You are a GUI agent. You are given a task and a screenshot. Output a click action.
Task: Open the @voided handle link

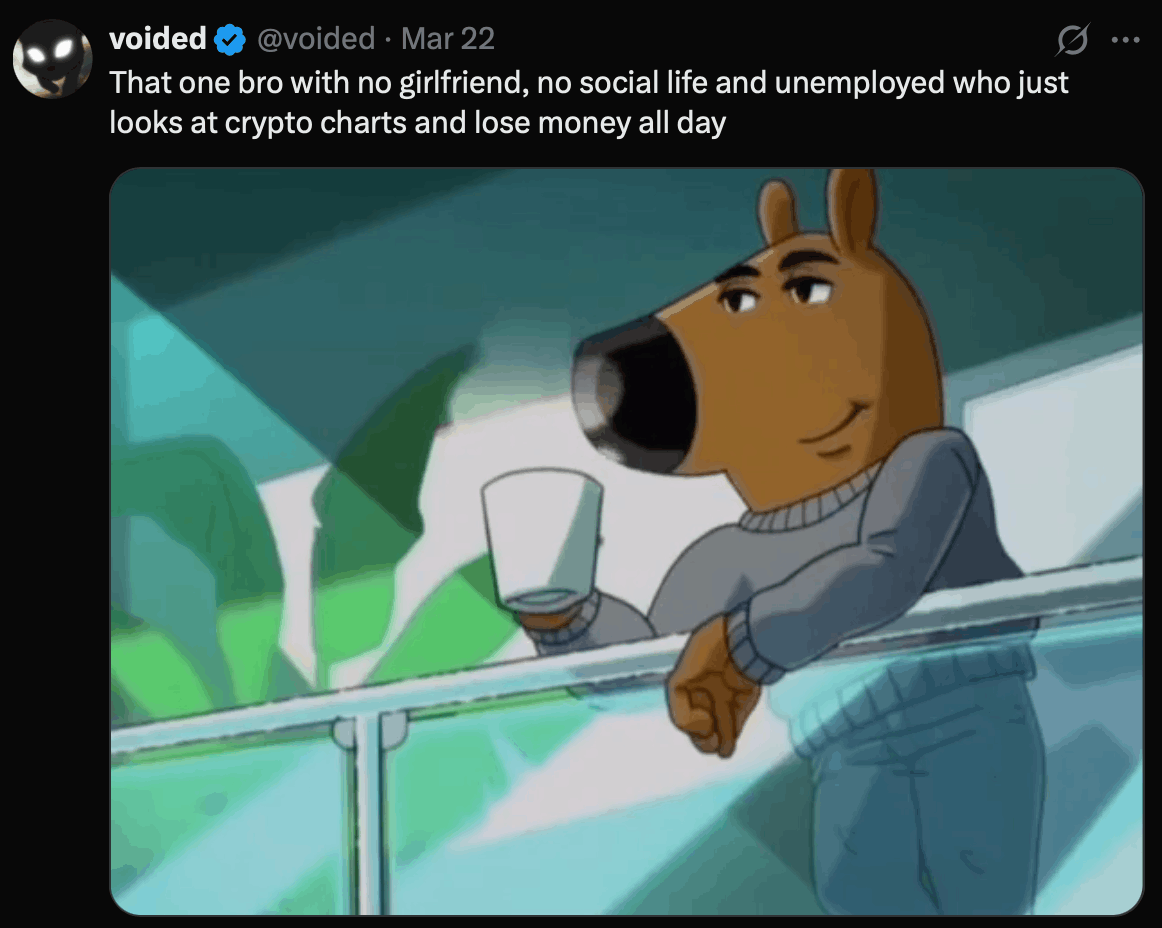(x=316, y=39)
